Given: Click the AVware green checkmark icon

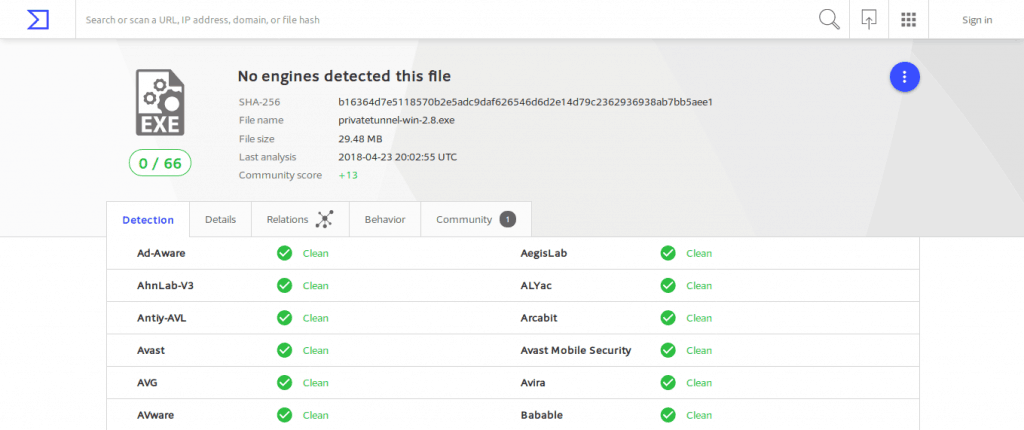Looking at the screenshot, I should pyautogui.click(x=284, y=415).
